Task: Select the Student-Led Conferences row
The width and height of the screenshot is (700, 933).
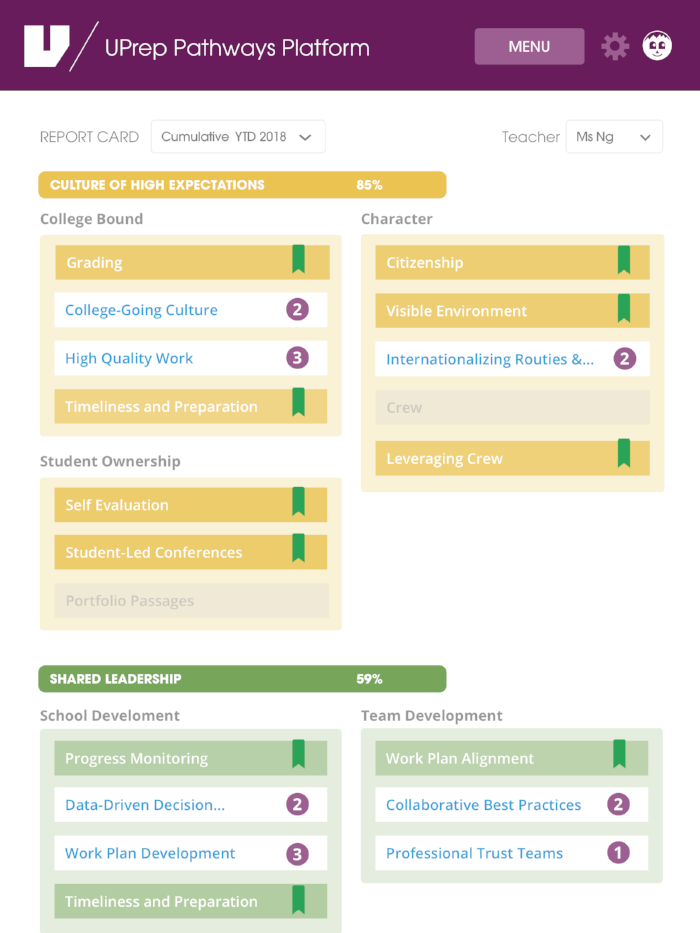Action: pos(191,552)
